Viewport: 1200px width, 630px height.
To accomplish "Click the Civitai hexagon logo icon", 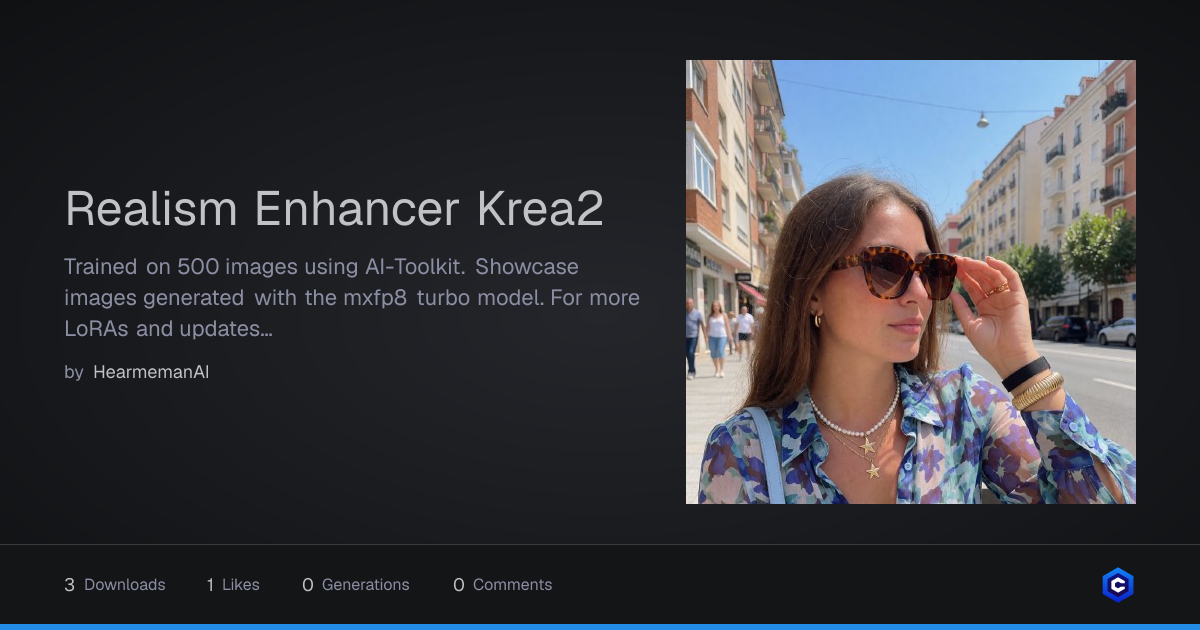I will click(x=1117, y=585).
